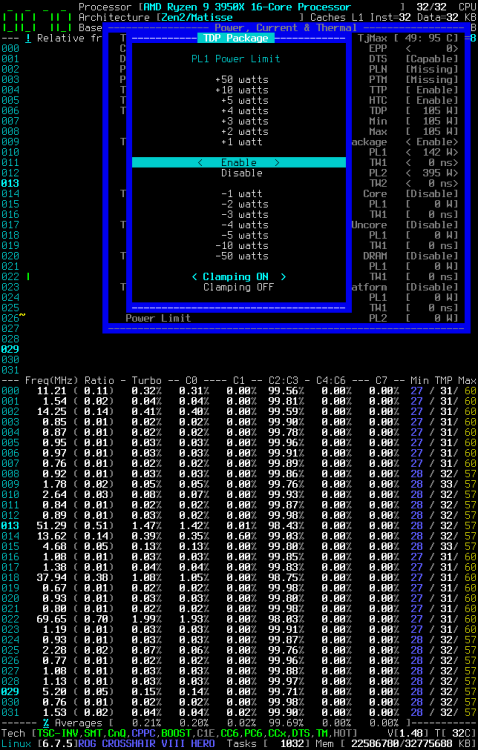Click the TjMax temperature value
This screenshot has width=478, height=750.
(x=426, y=38)
